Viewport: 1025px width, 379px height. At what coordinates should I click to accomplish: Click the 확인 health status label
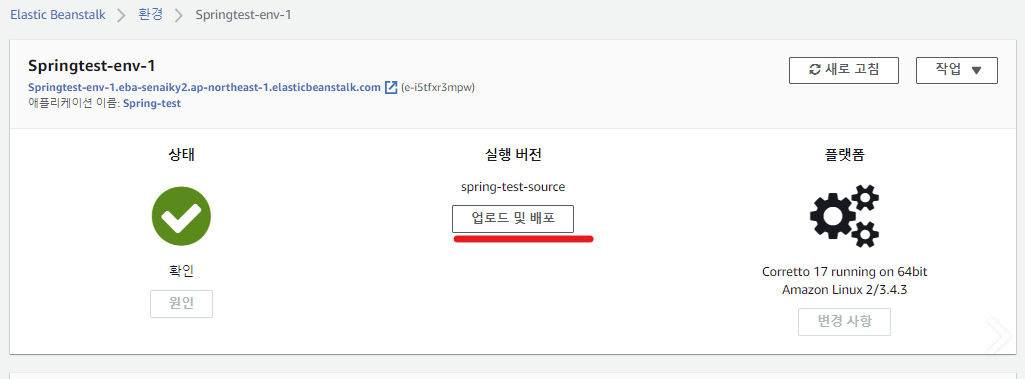[181, 271]
